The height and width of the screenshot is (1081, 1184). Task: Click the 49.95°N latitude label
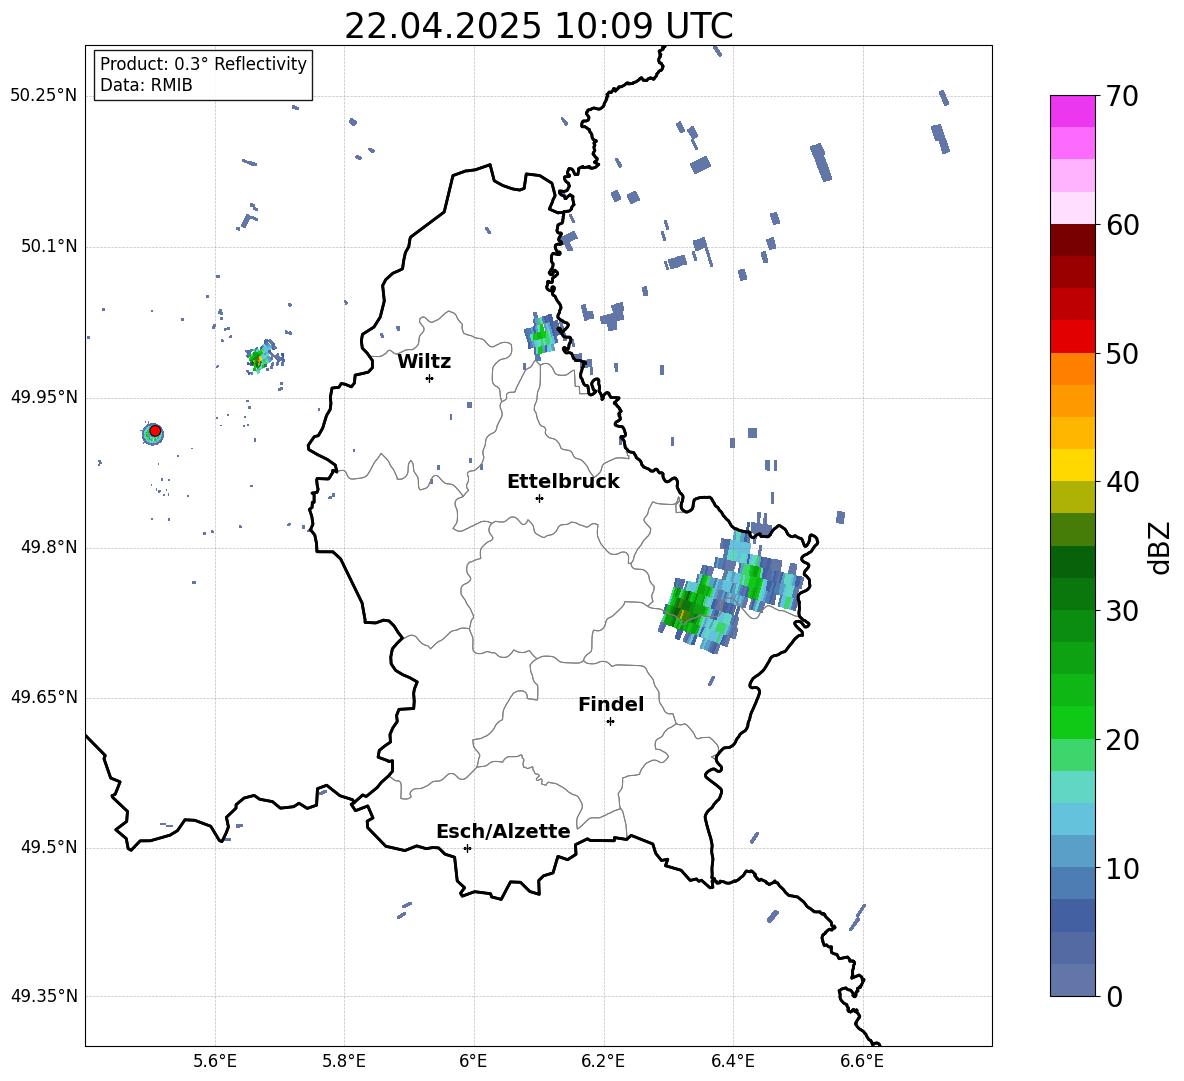click(44, 397)
